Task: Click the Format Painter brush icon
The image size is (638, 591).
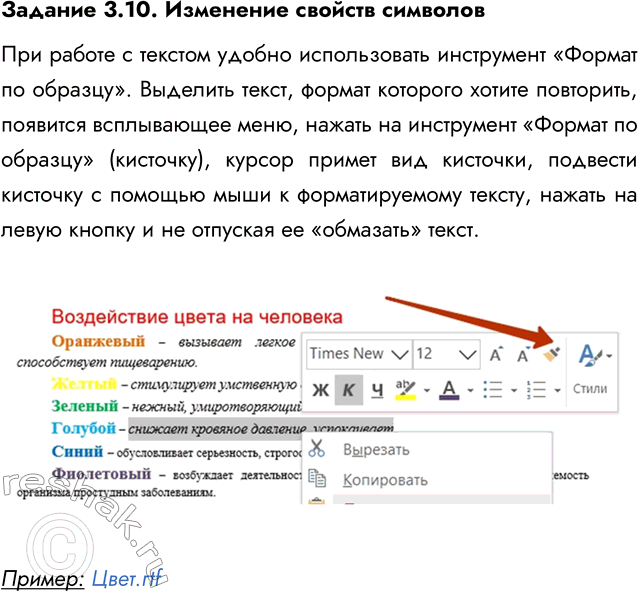Action: coord(551,353)
